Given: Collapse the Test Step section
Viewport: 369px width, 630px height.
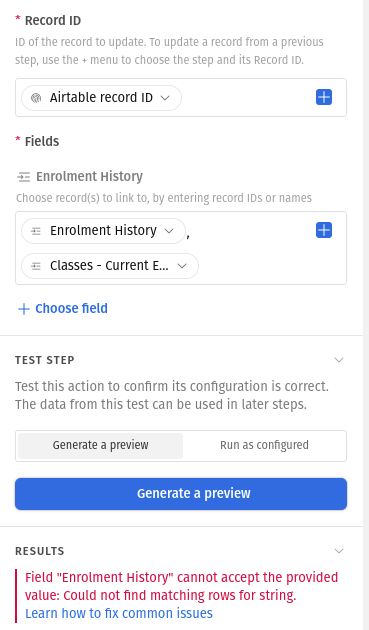Looking at the screenshot, I should pos(339,360).
